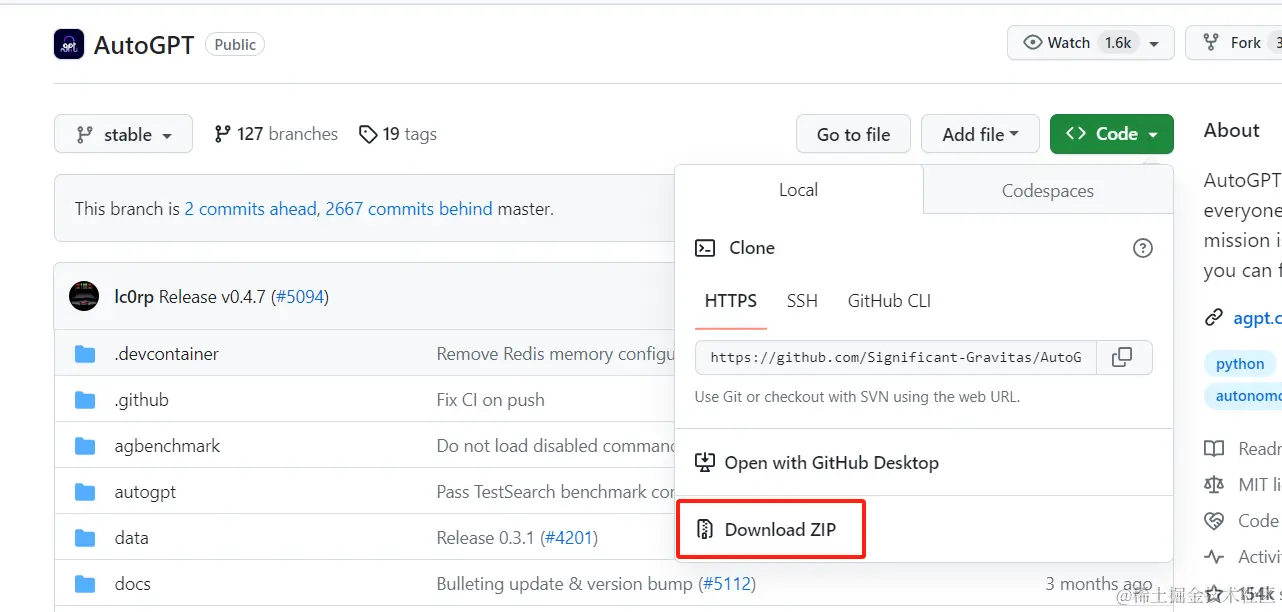Click the python topic tag
The height and width of the screenshot is (612, 1282).
tap(1240, 364)
